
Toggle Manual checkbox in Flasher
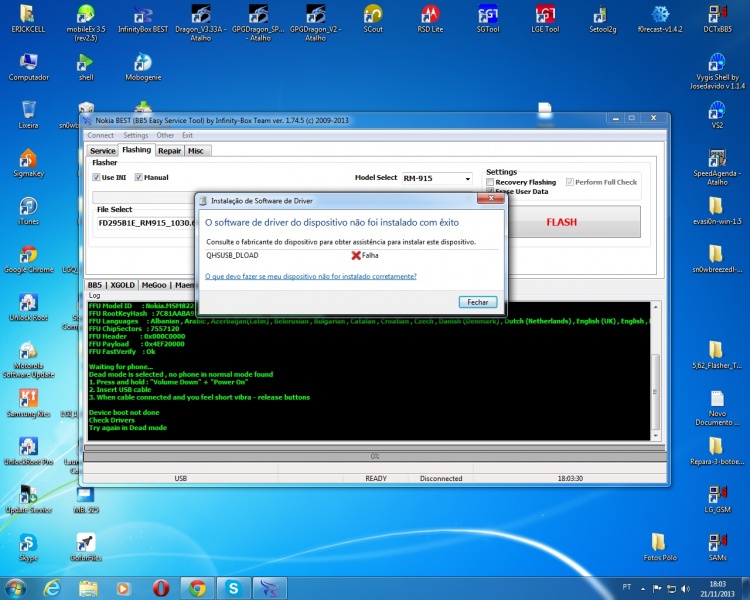click(x=138, y=178)
